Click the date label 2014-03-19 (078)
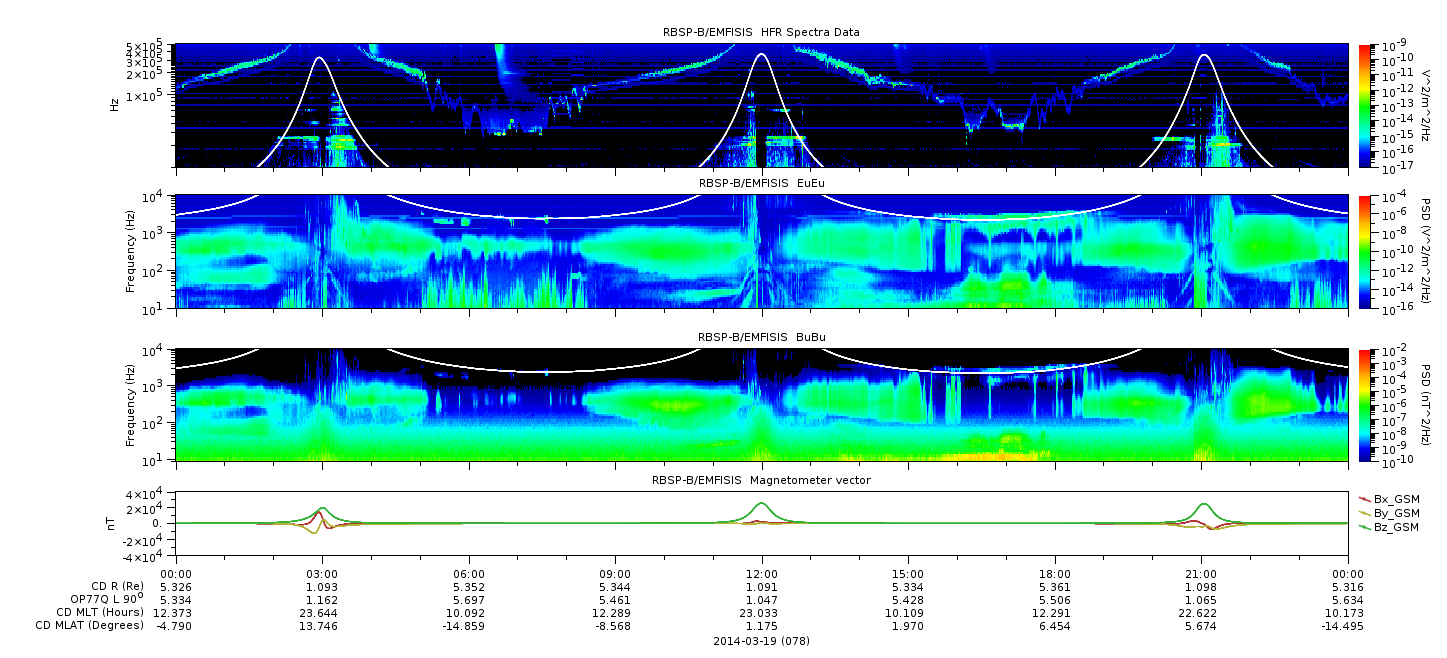The height and width of the screenshot is (658, 1447). coord(761,641)
